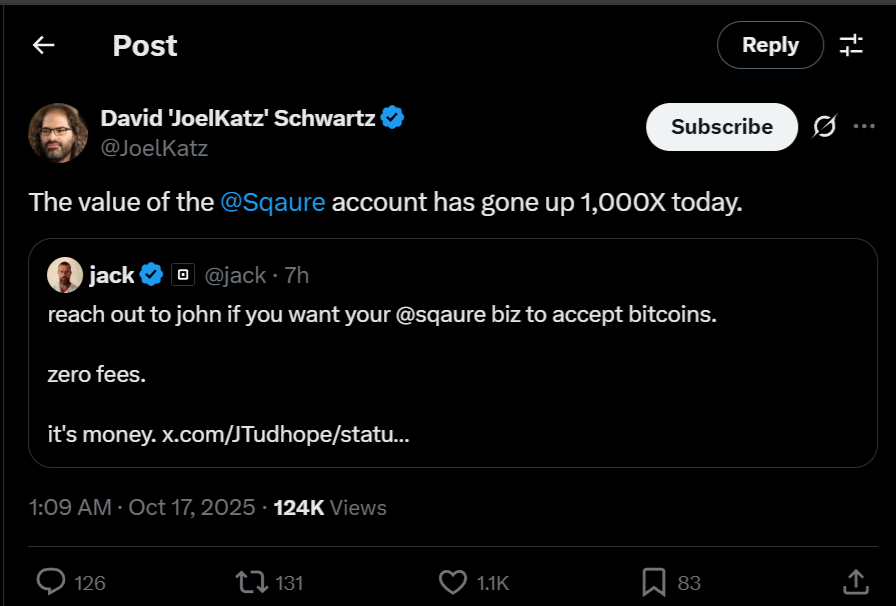Bookmark this post
The image size is (896, 606).
[653, 582]
